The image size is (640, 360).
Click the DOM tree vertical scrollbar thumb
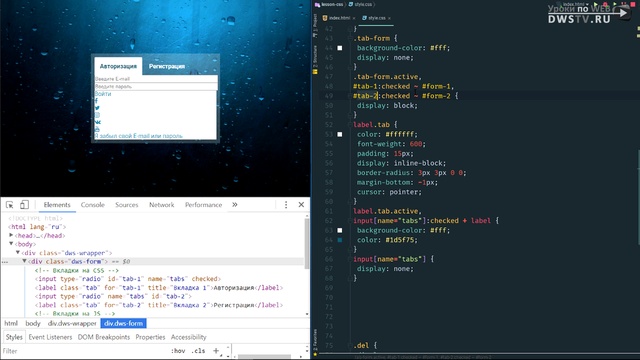[x=307, y=244]
